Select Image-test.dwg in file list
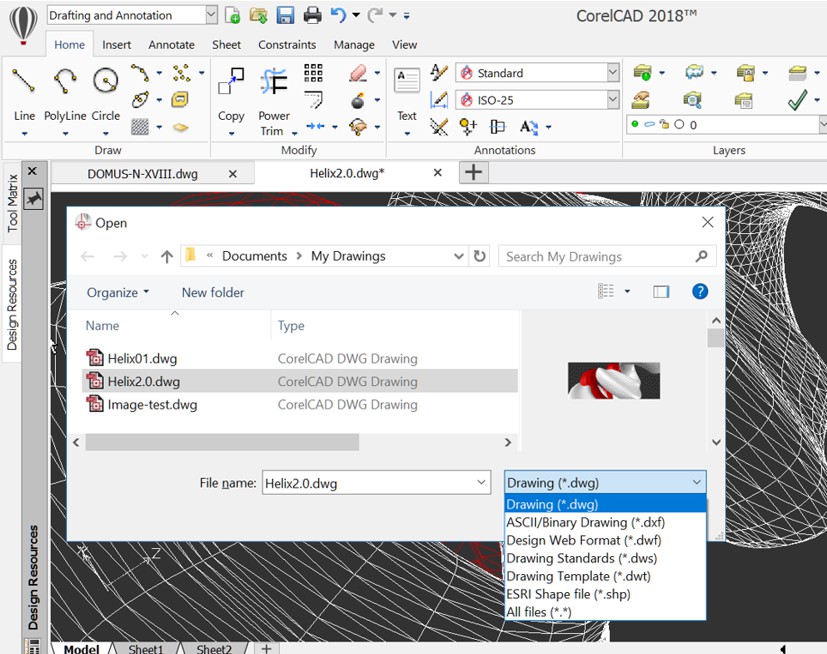Image resolution: width=827 pixels, height=654 pixels. 301,405
